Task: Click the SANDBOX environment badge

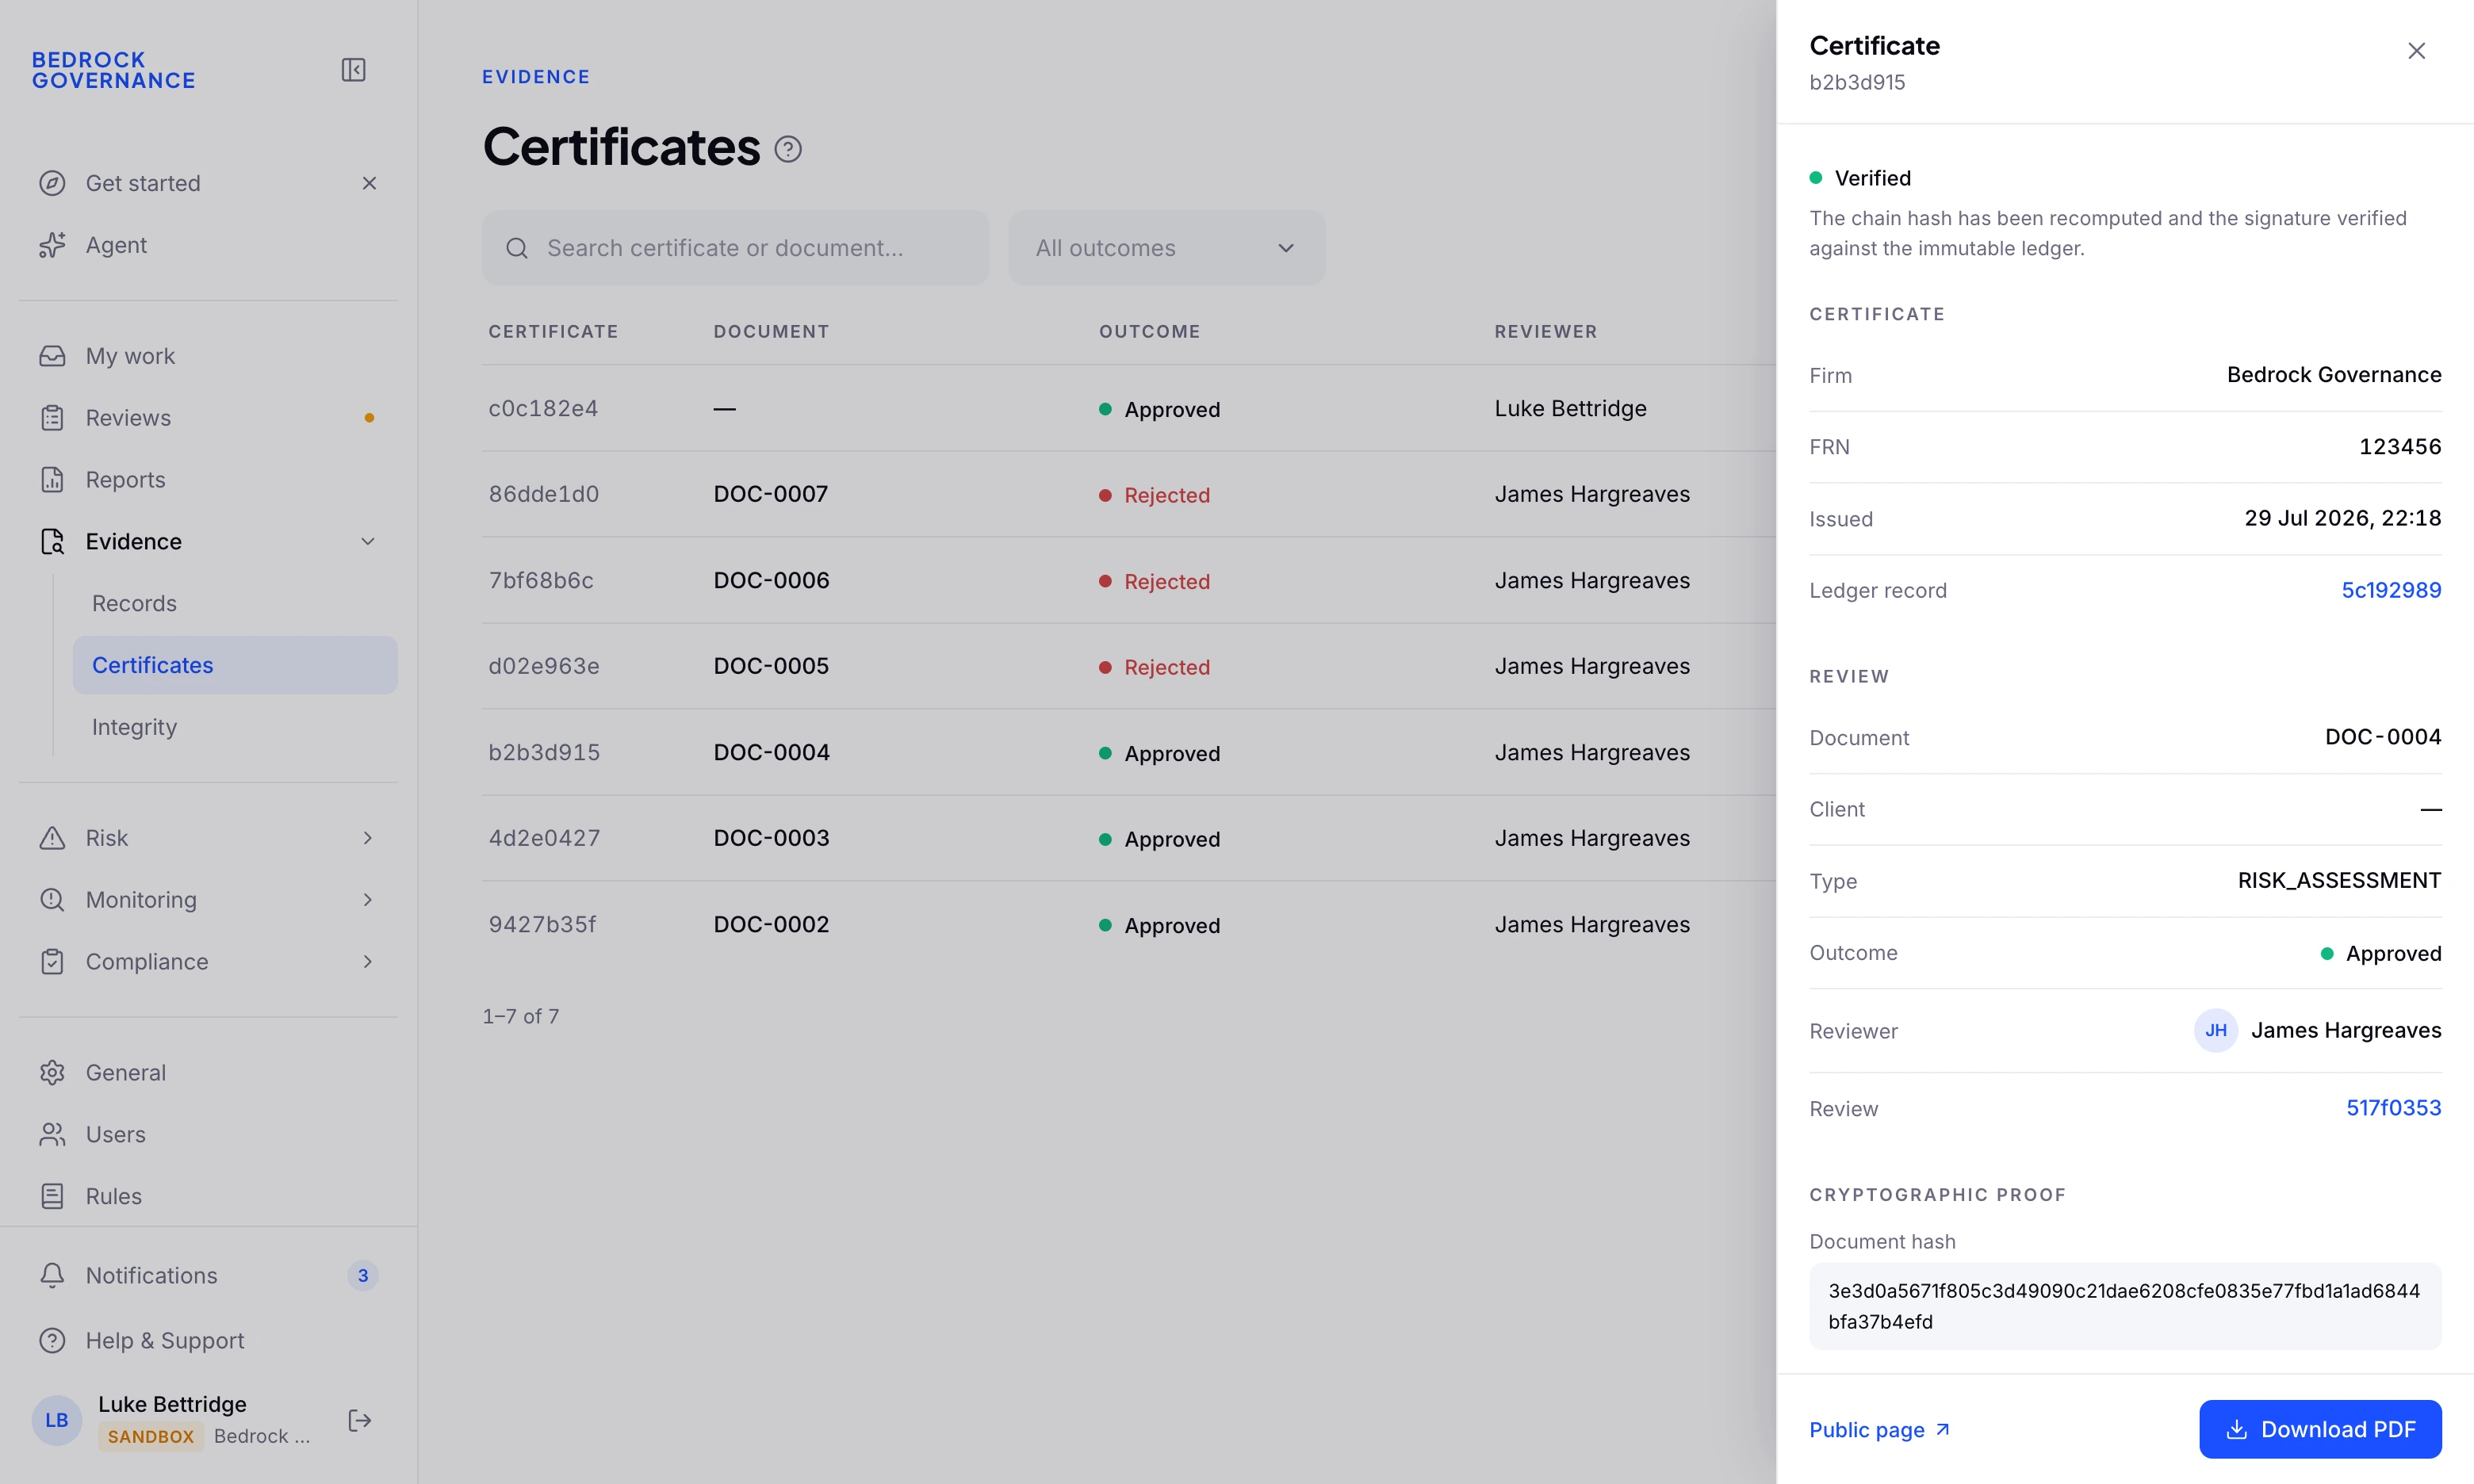Action: [151, 1437]
